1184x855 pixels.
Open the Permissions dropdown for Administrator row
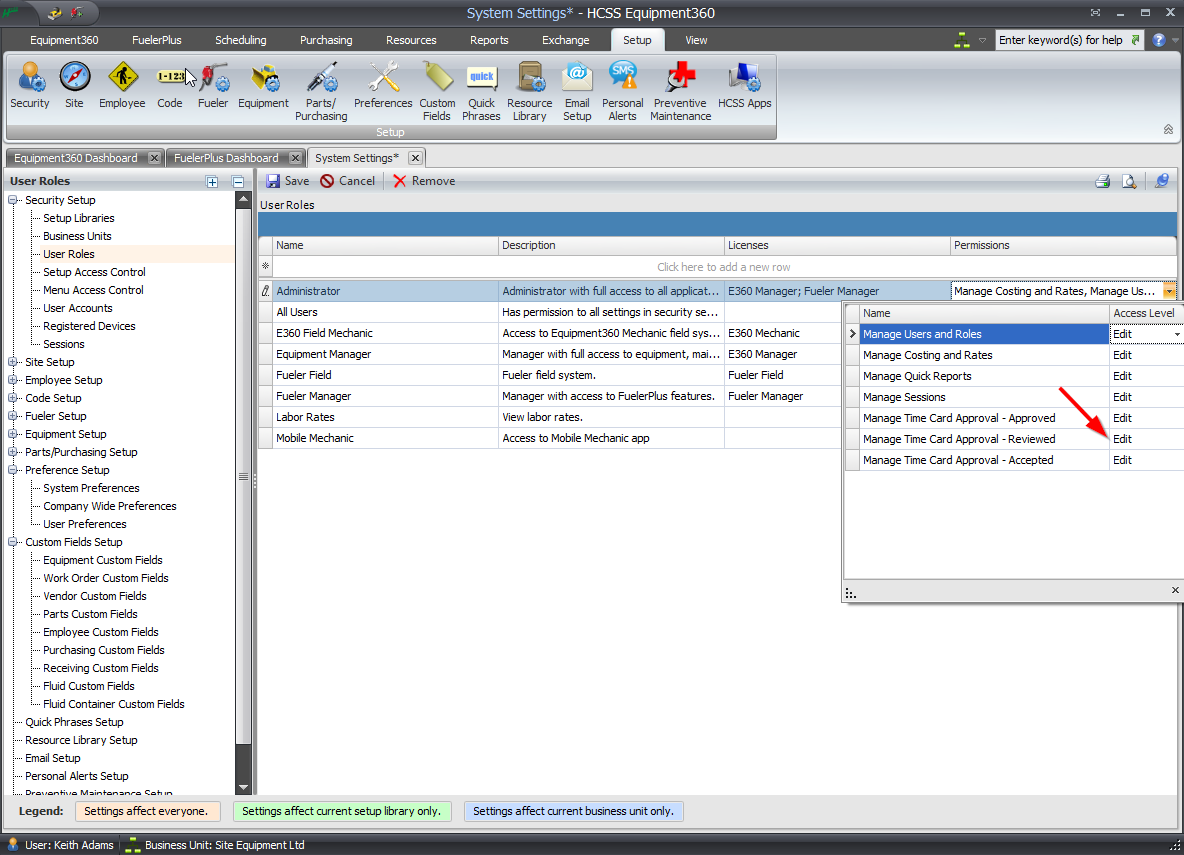[1169, 290]
